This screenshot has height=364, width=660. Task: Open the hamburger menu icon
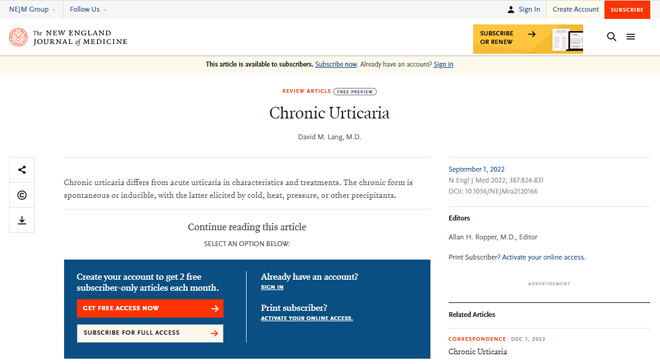pos(631,37)
